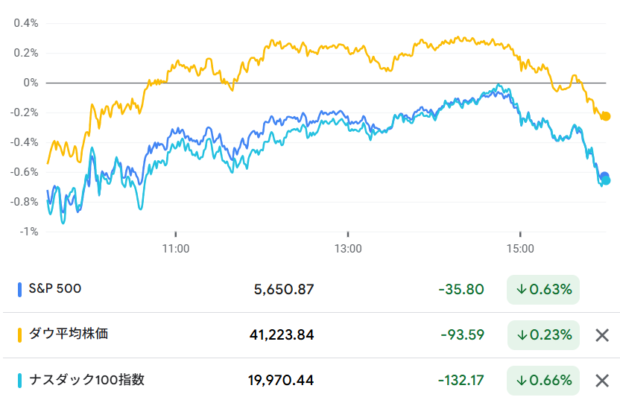
Task: Click the Dow ↓0.23% change badge
Action: tap(543, 335)
